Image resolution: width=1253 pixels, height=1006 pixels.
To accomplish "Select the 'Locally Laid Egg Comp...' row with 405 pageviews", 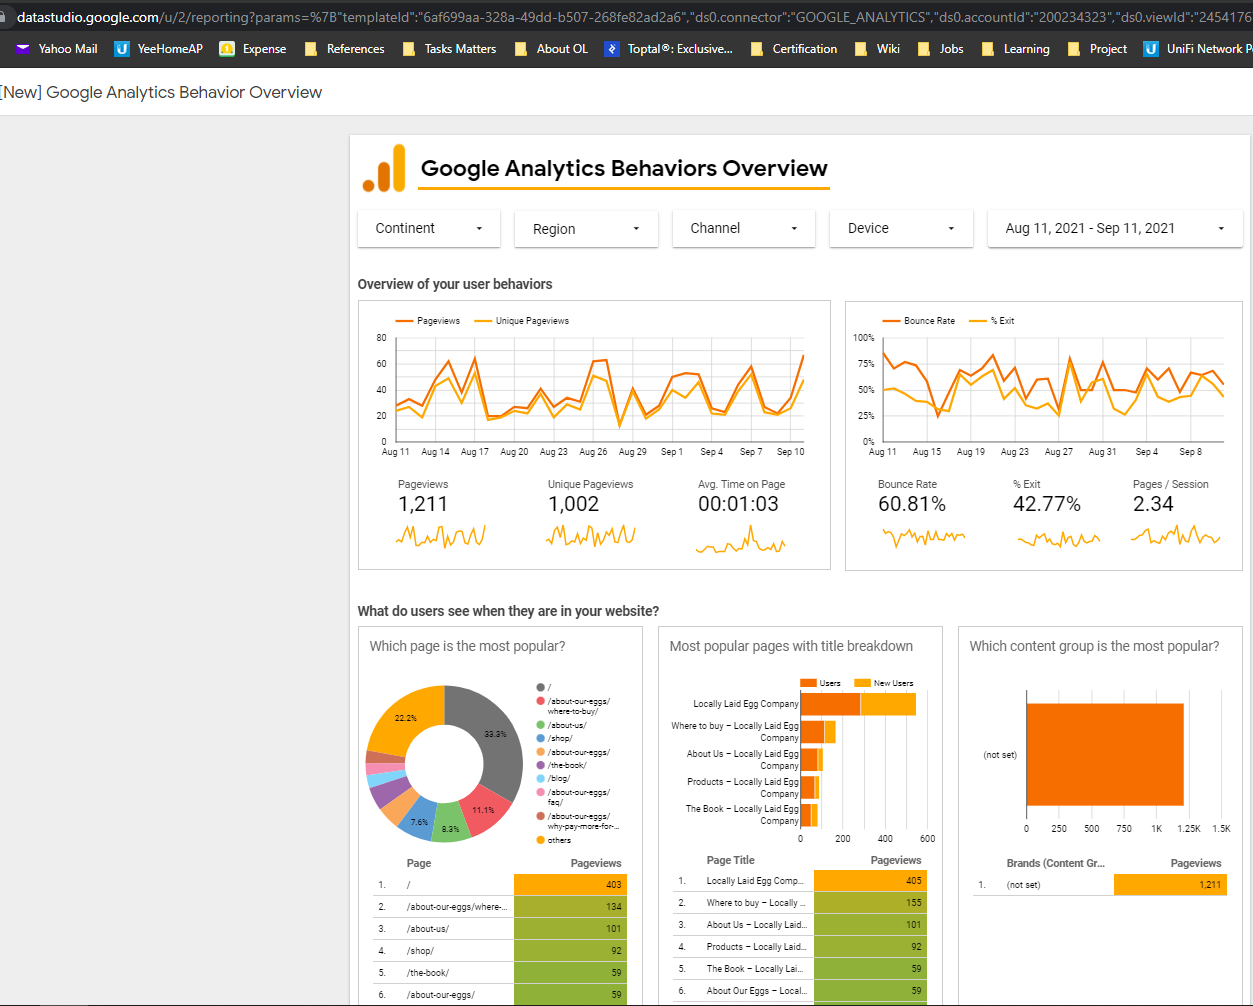I will 800,881.
